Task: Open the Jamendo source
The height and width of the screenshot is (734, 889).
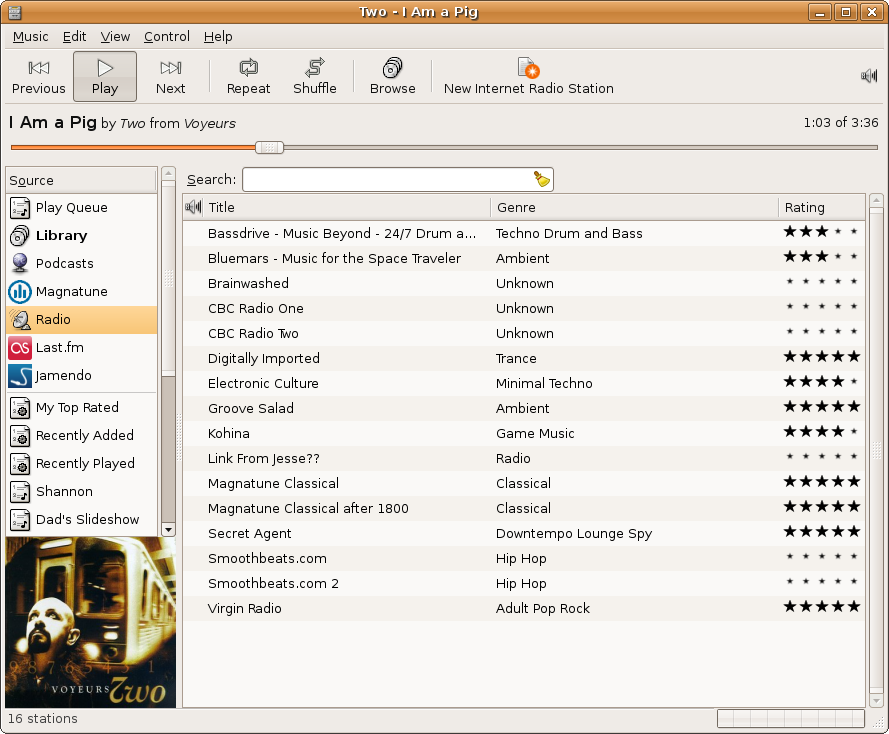Action: 82,376
